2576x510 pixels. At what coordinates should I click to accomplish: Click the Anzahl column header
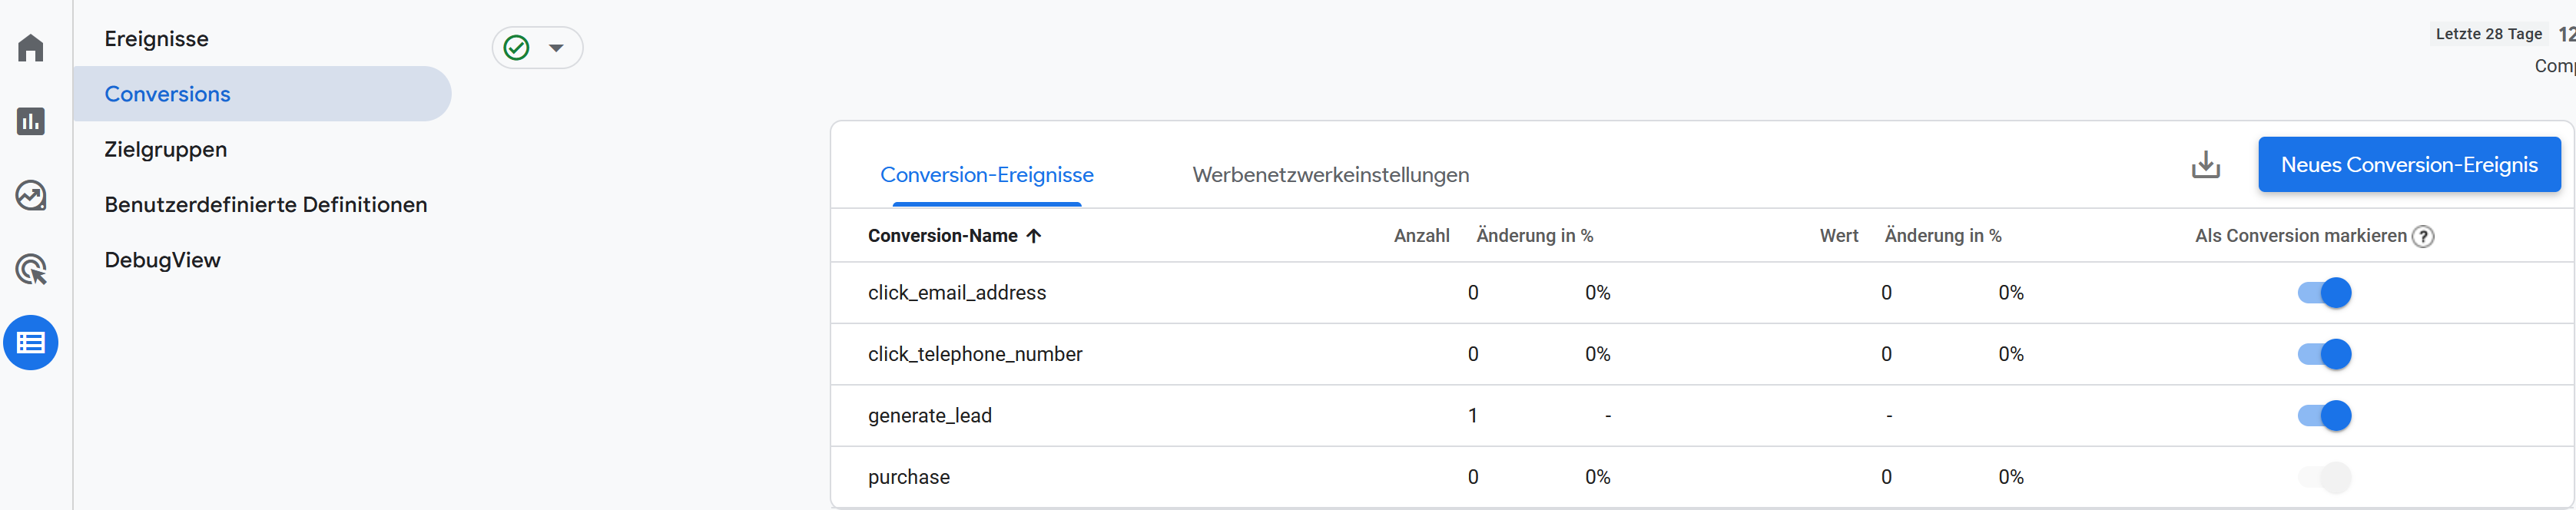[1421, 236]
